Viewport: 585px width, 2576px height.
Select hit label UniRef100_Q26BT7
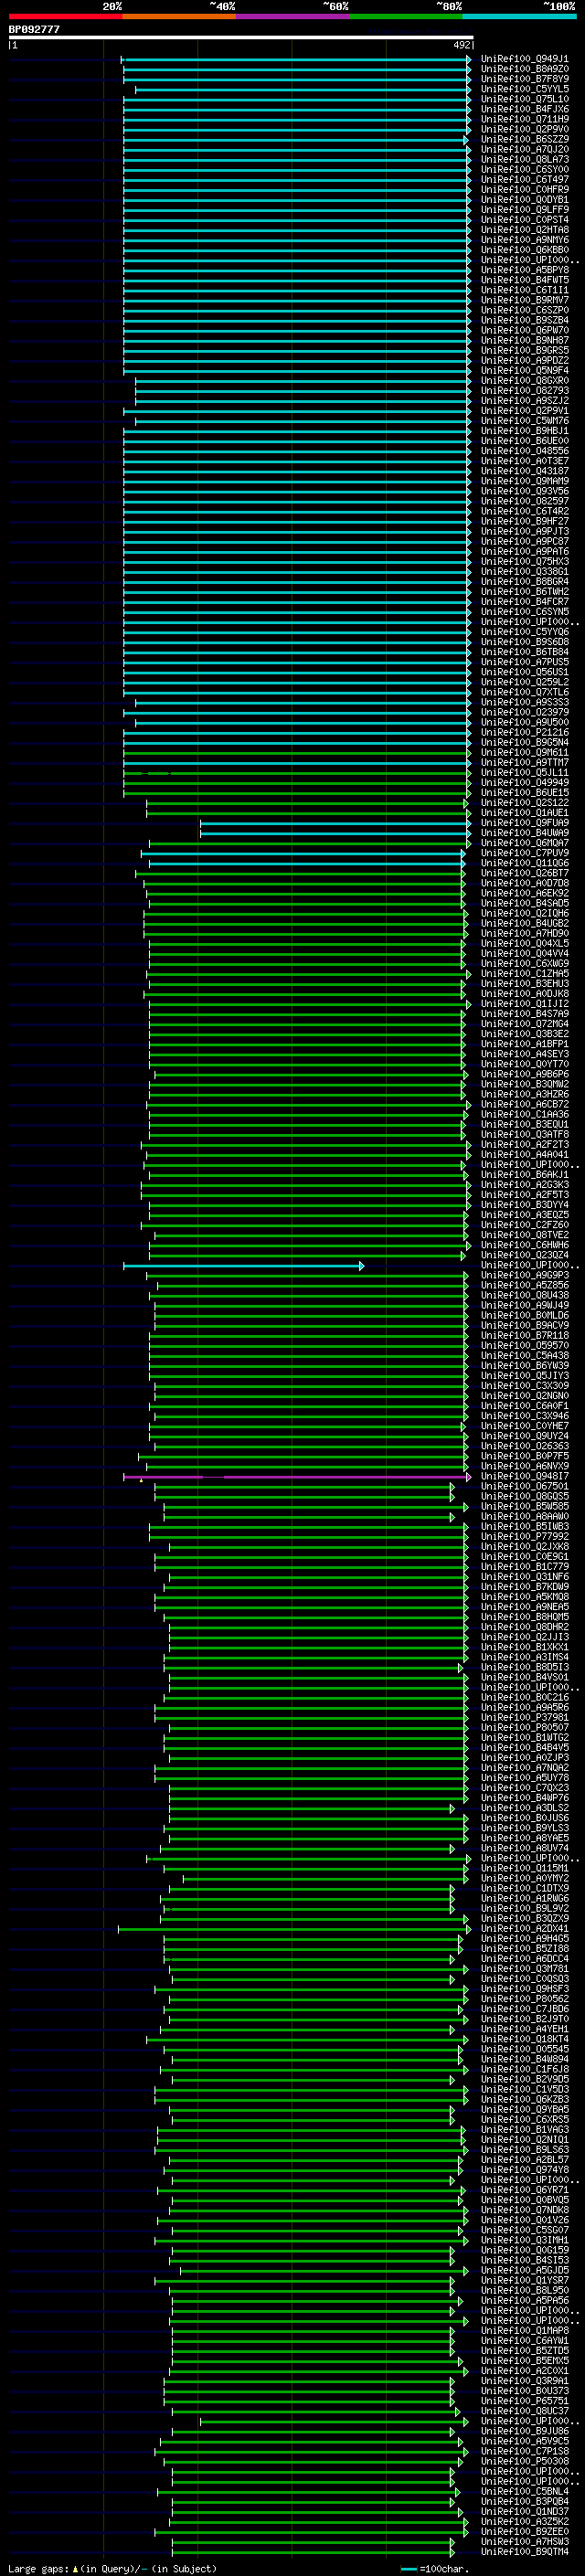tap(525, 873)
